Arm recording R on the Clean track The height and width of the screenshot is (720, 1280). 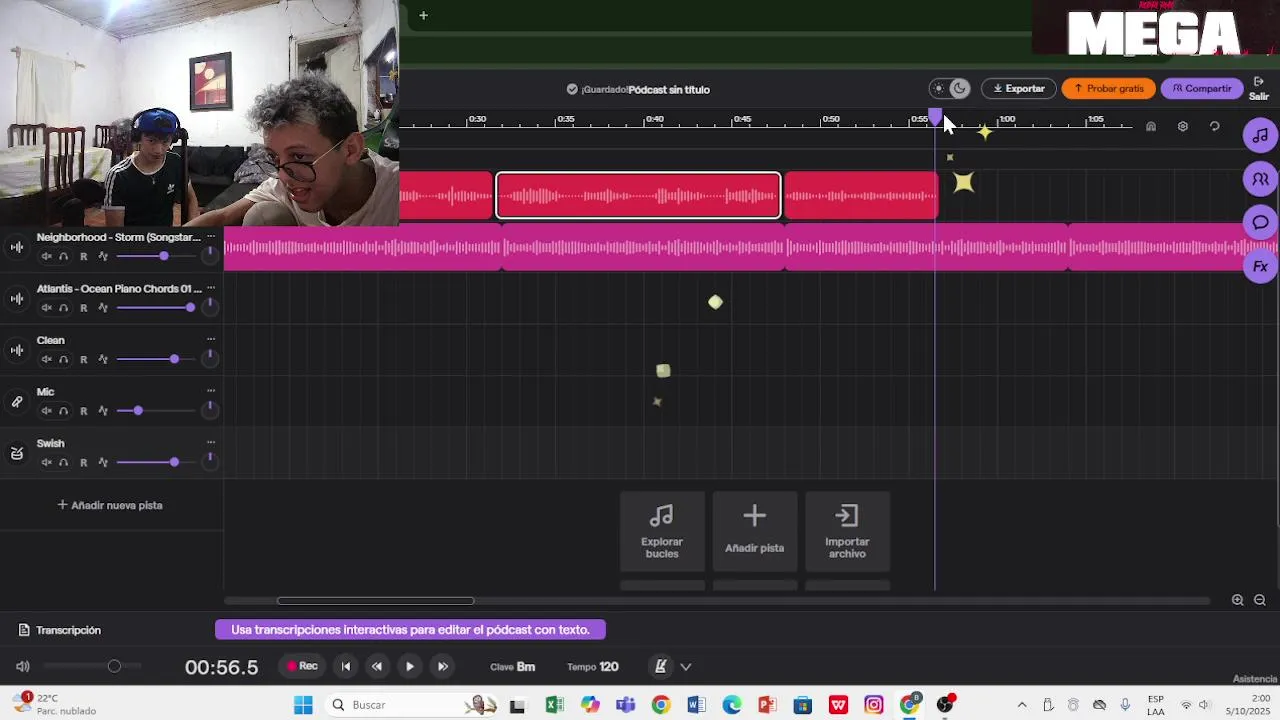(83, 359)
